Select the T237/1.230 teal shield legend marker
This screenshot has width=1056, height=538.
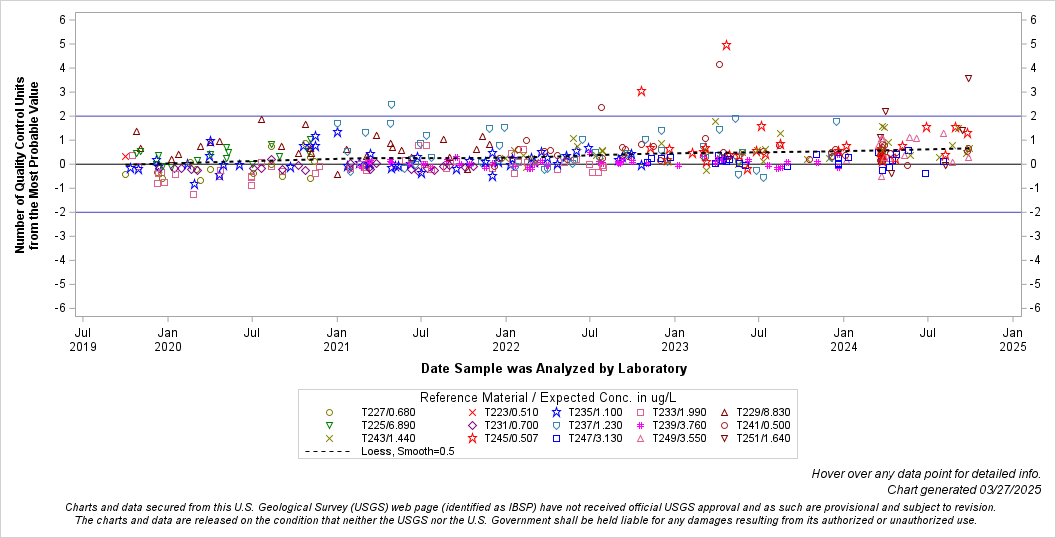tap(556, 426)
